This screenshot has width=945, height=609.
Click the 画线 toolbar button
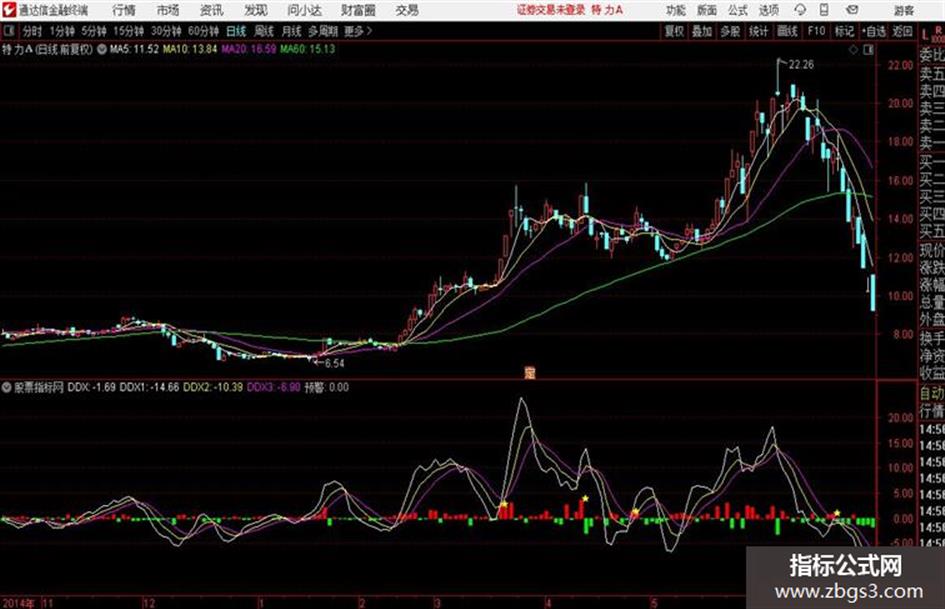click(787, 31)
